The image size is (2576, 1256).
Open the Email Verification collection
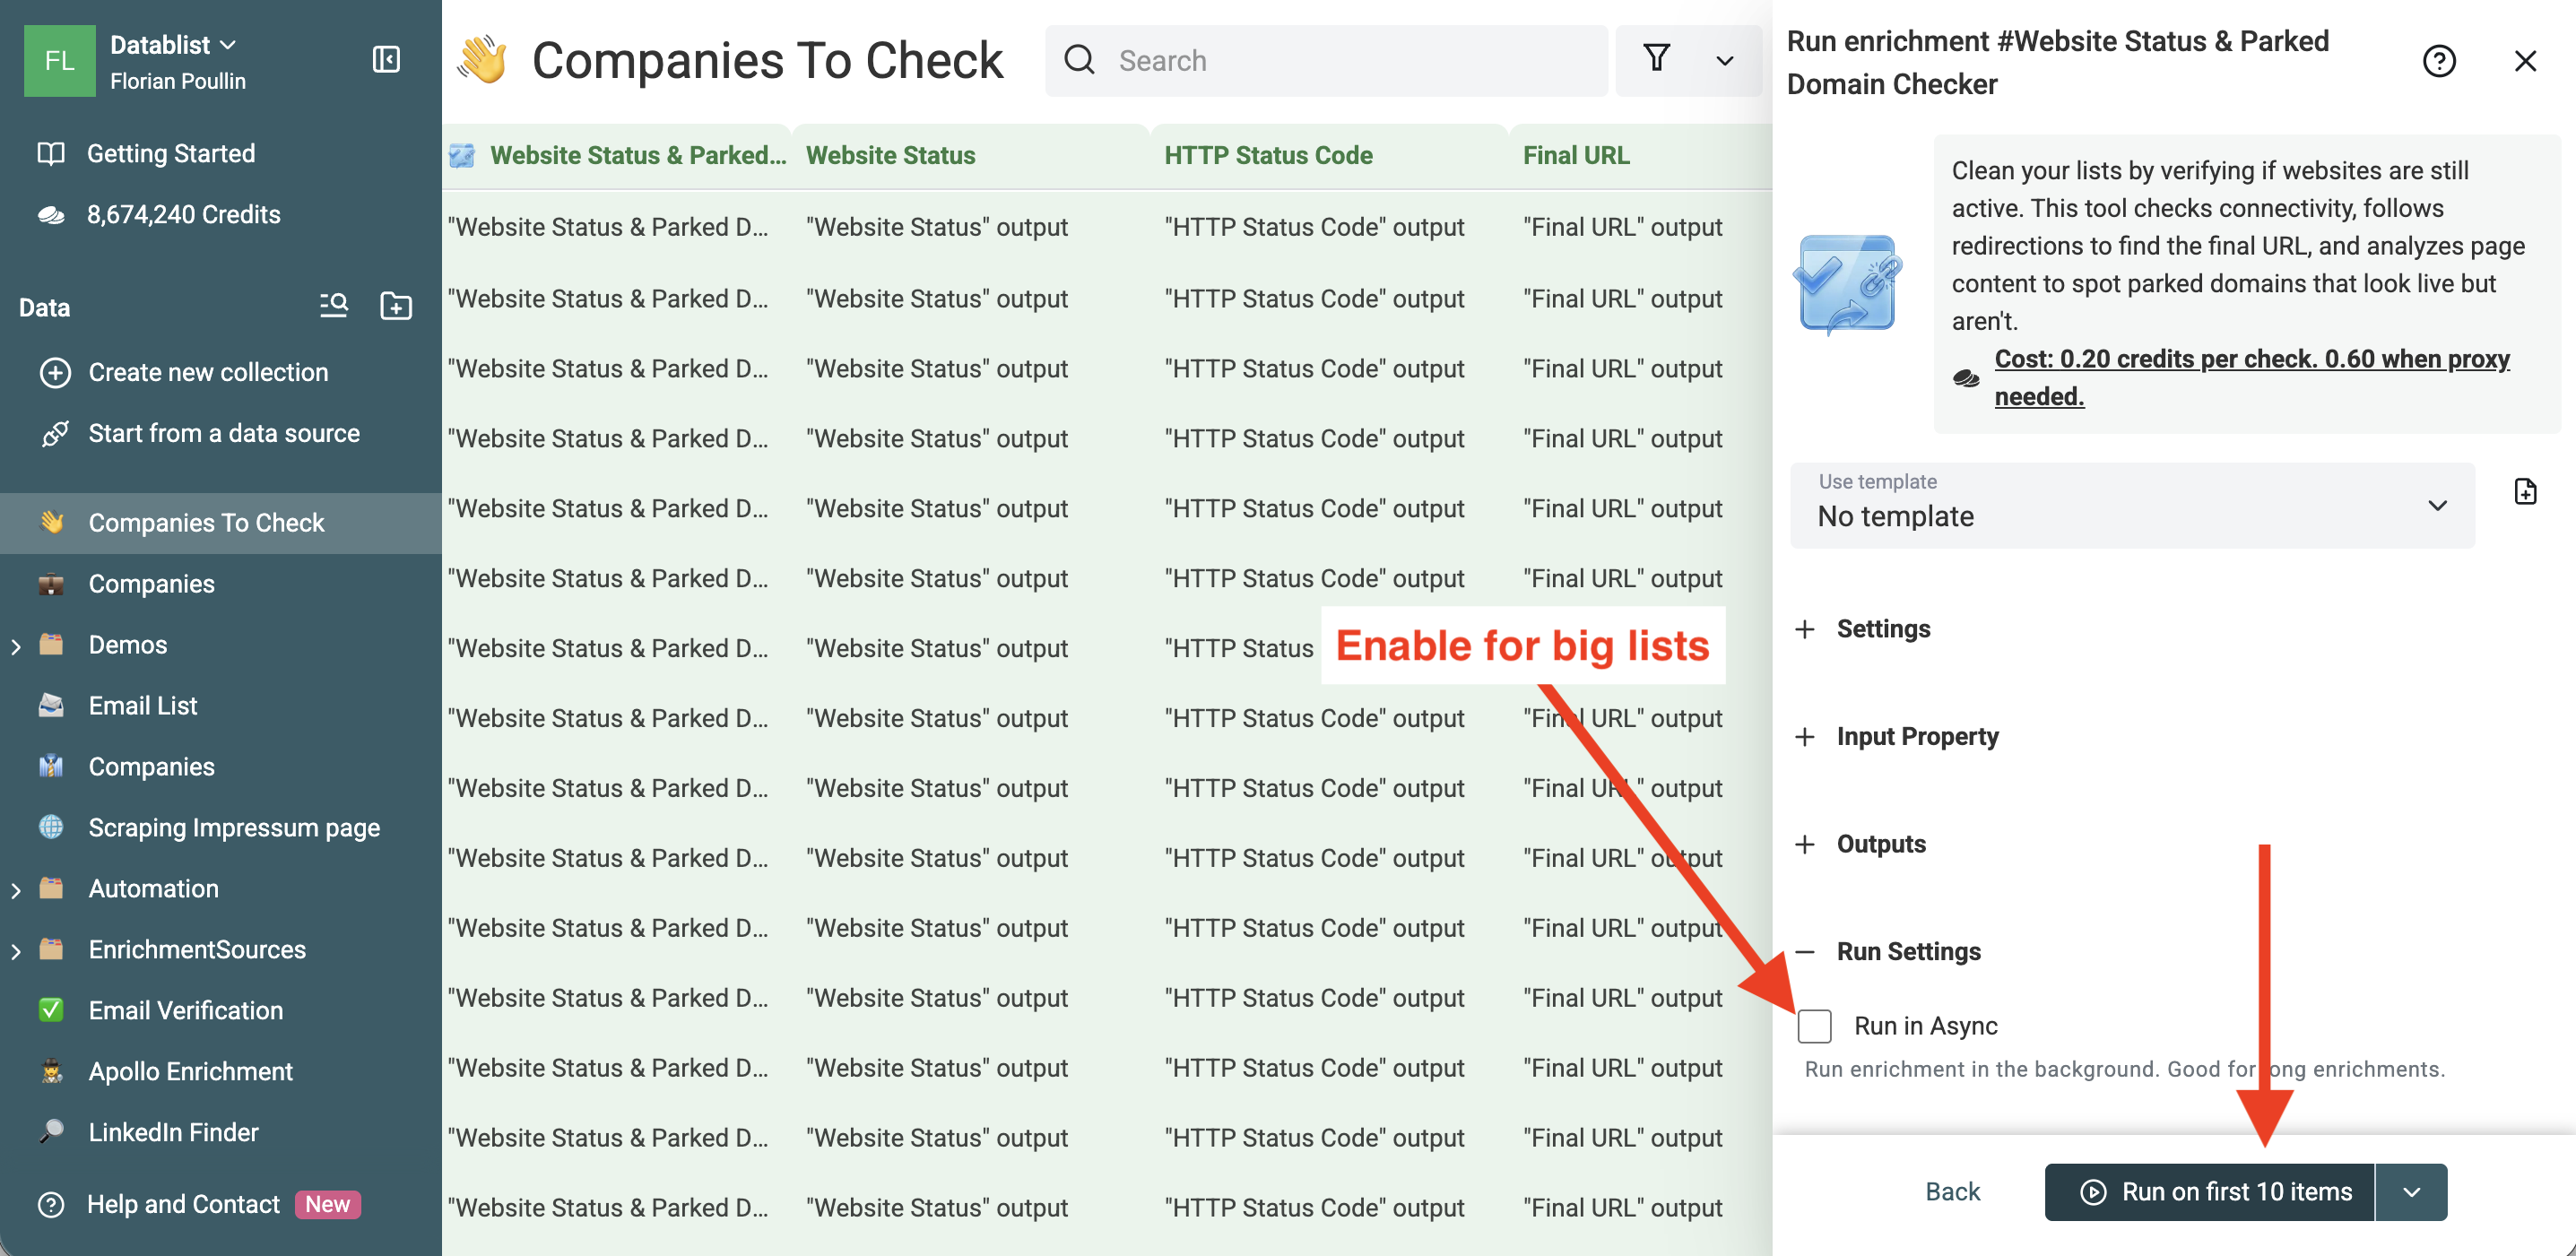(x=185, y=1010)
